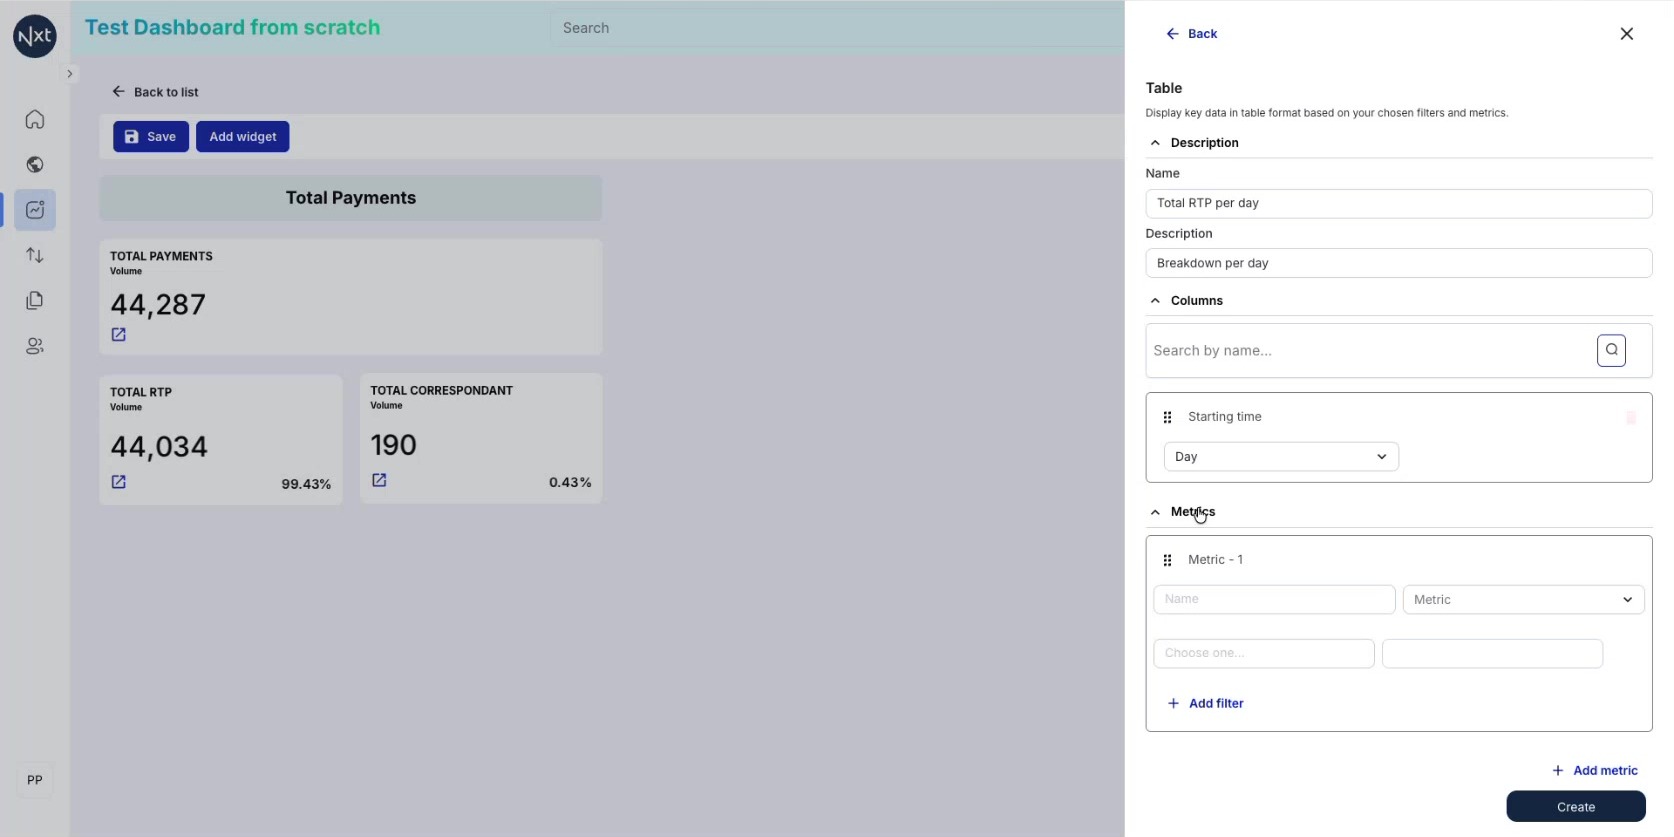
Task: Click the metric Name input field
Action: [1274, 599]
